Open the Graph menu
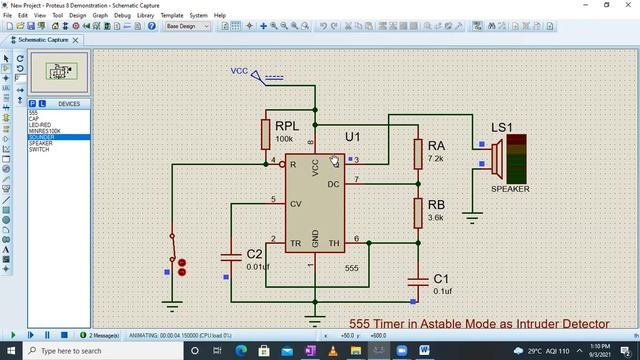This screenshot has width=640, height=360. (100, 16)
